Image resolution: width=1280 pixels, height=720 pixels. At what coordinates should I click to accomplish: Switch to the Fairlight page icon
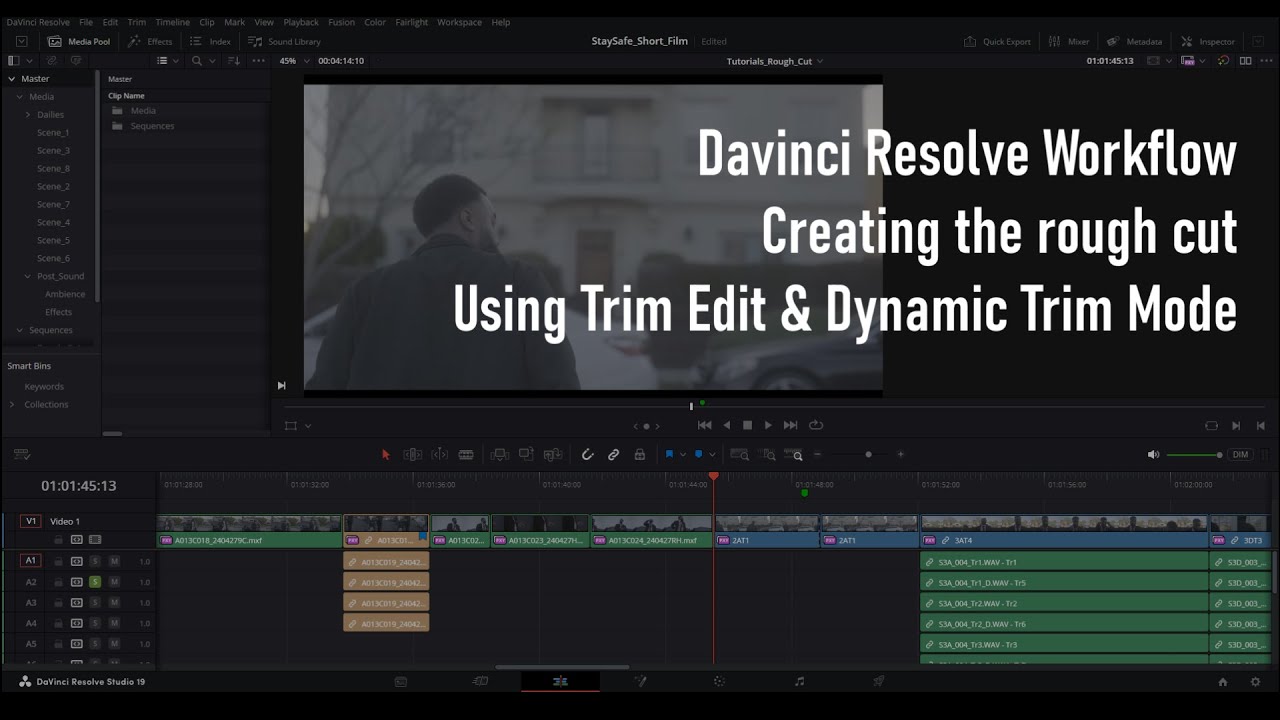(799, 682)
